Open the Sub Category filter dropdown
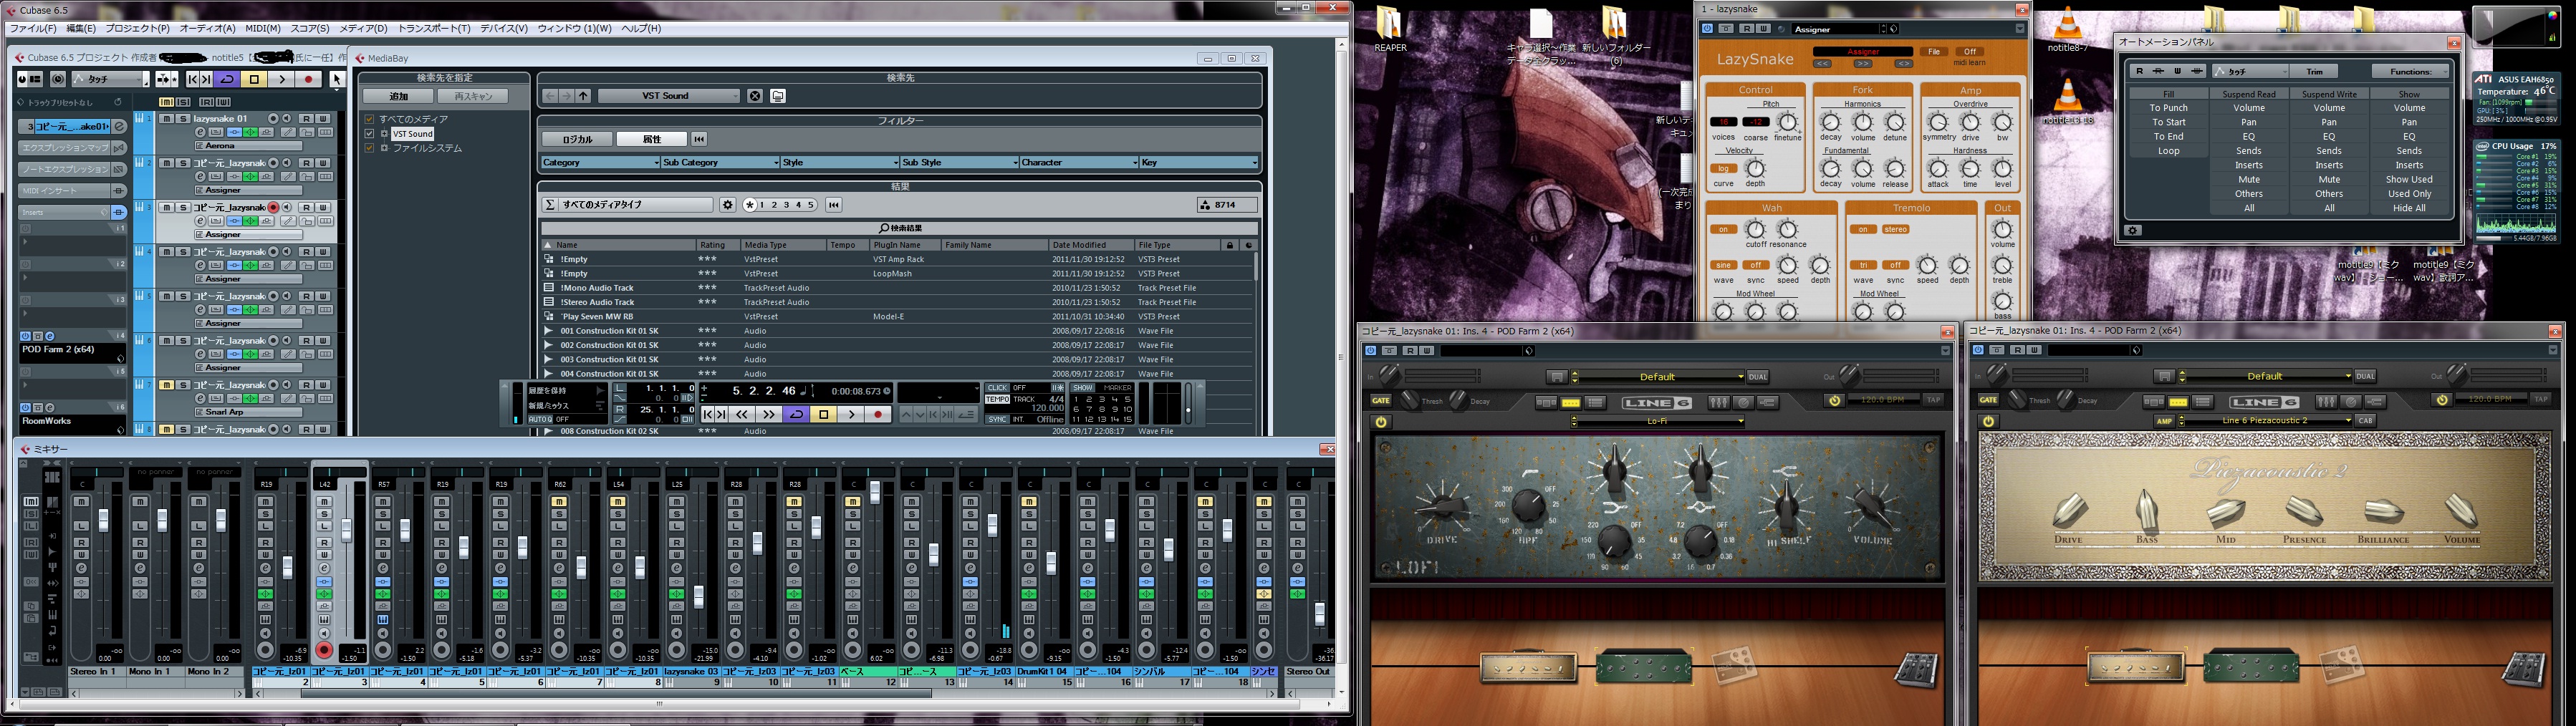 click(x=720, y=163)
